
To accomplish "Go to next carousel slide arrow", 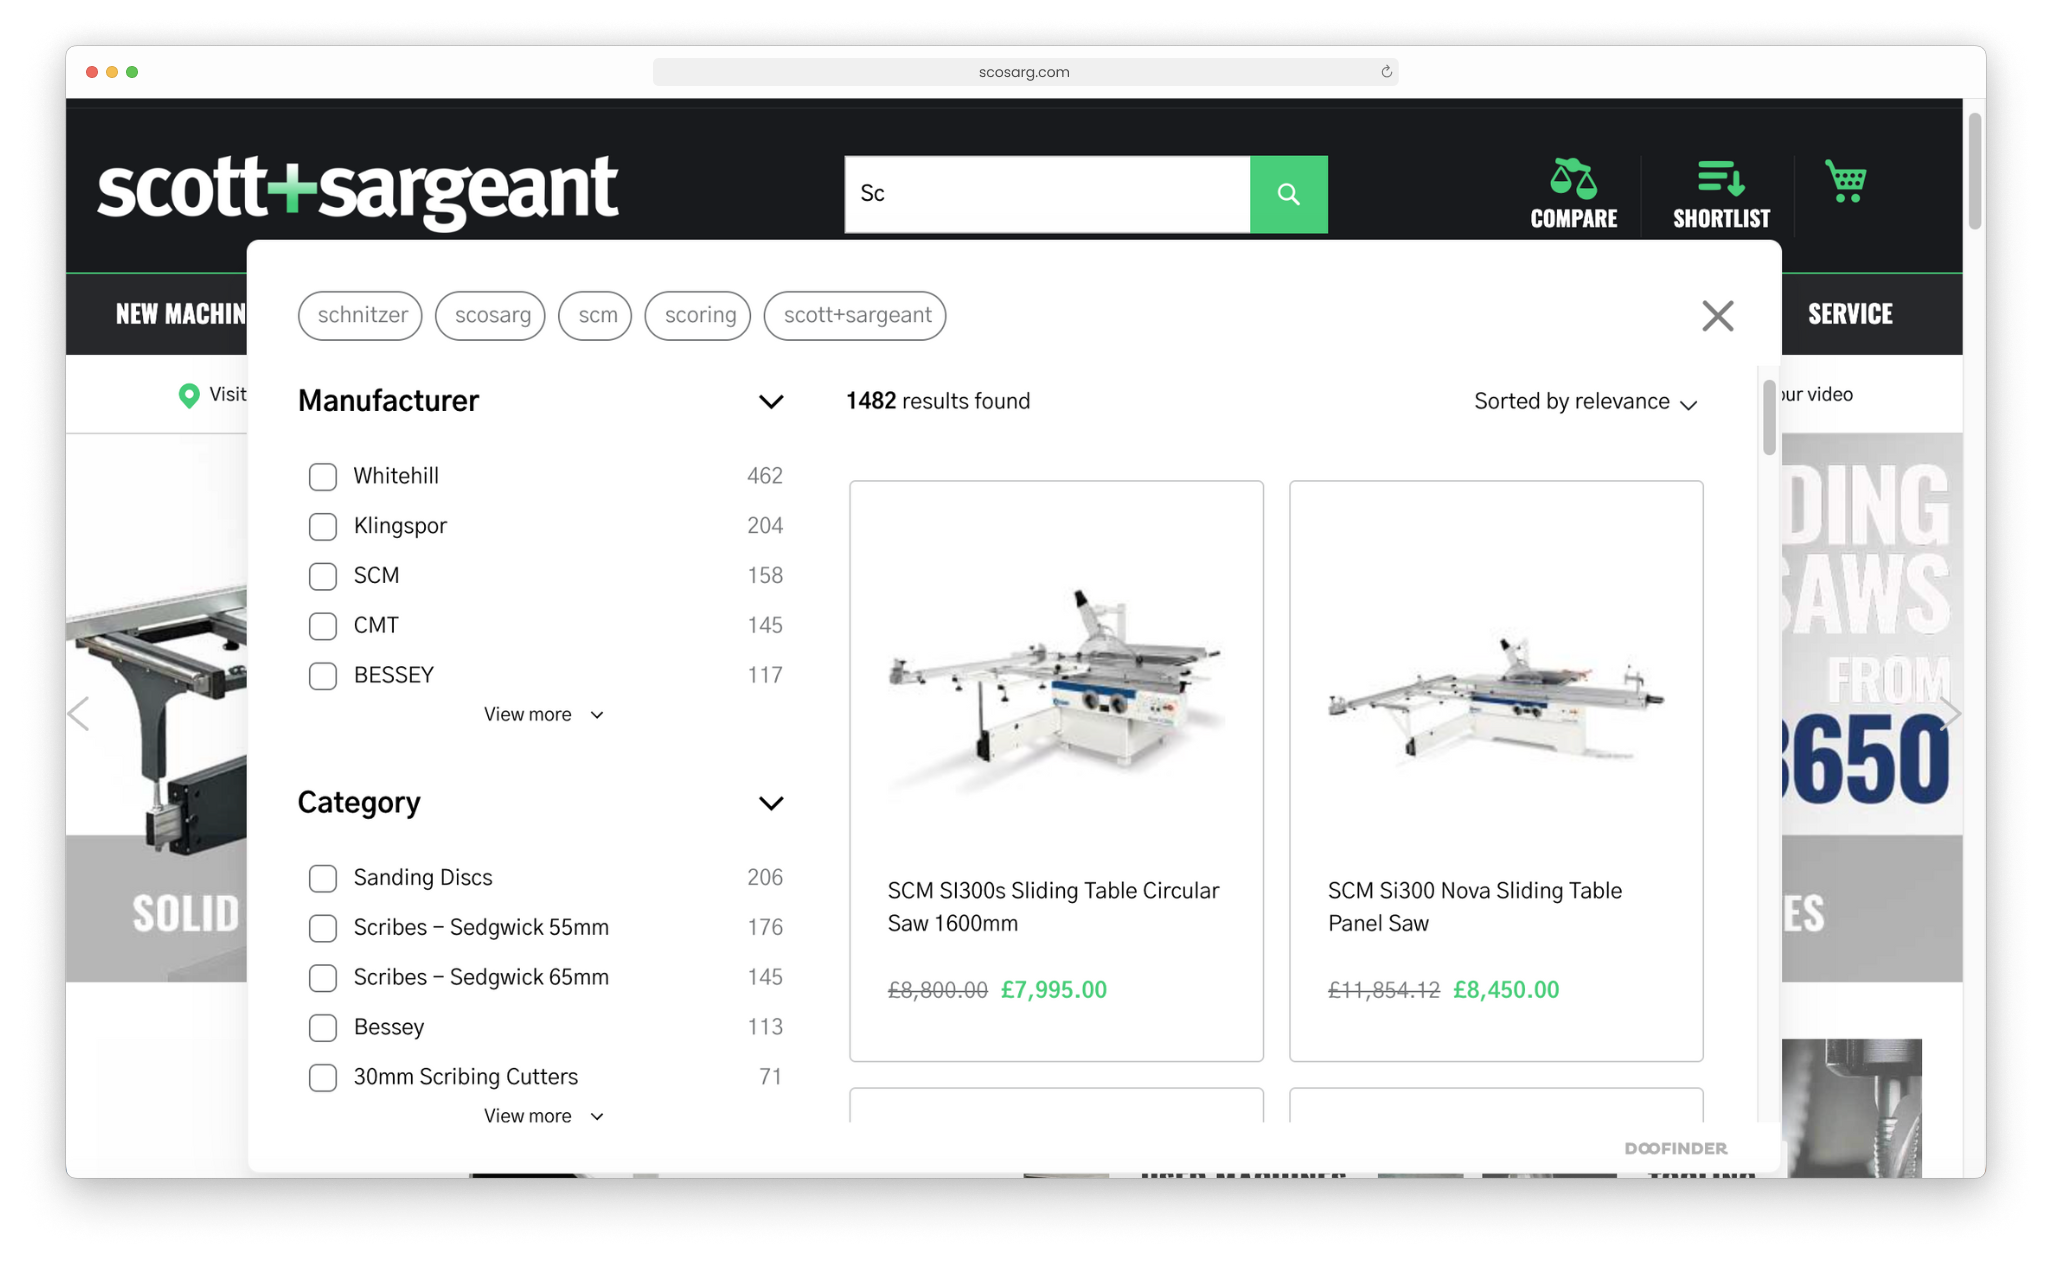I will click(x=1949, y=713).
